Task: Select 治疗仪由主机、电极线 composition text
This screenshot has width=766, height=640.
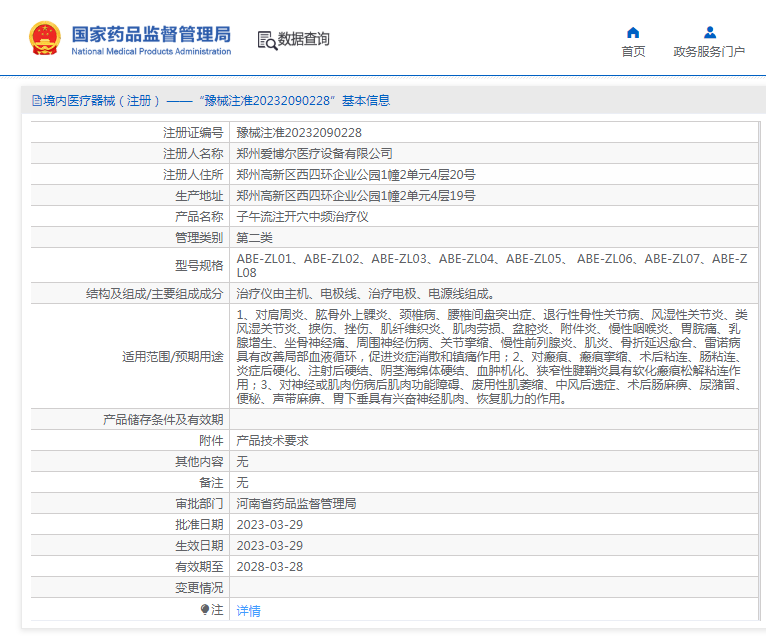Action: (x=365, y=294)
